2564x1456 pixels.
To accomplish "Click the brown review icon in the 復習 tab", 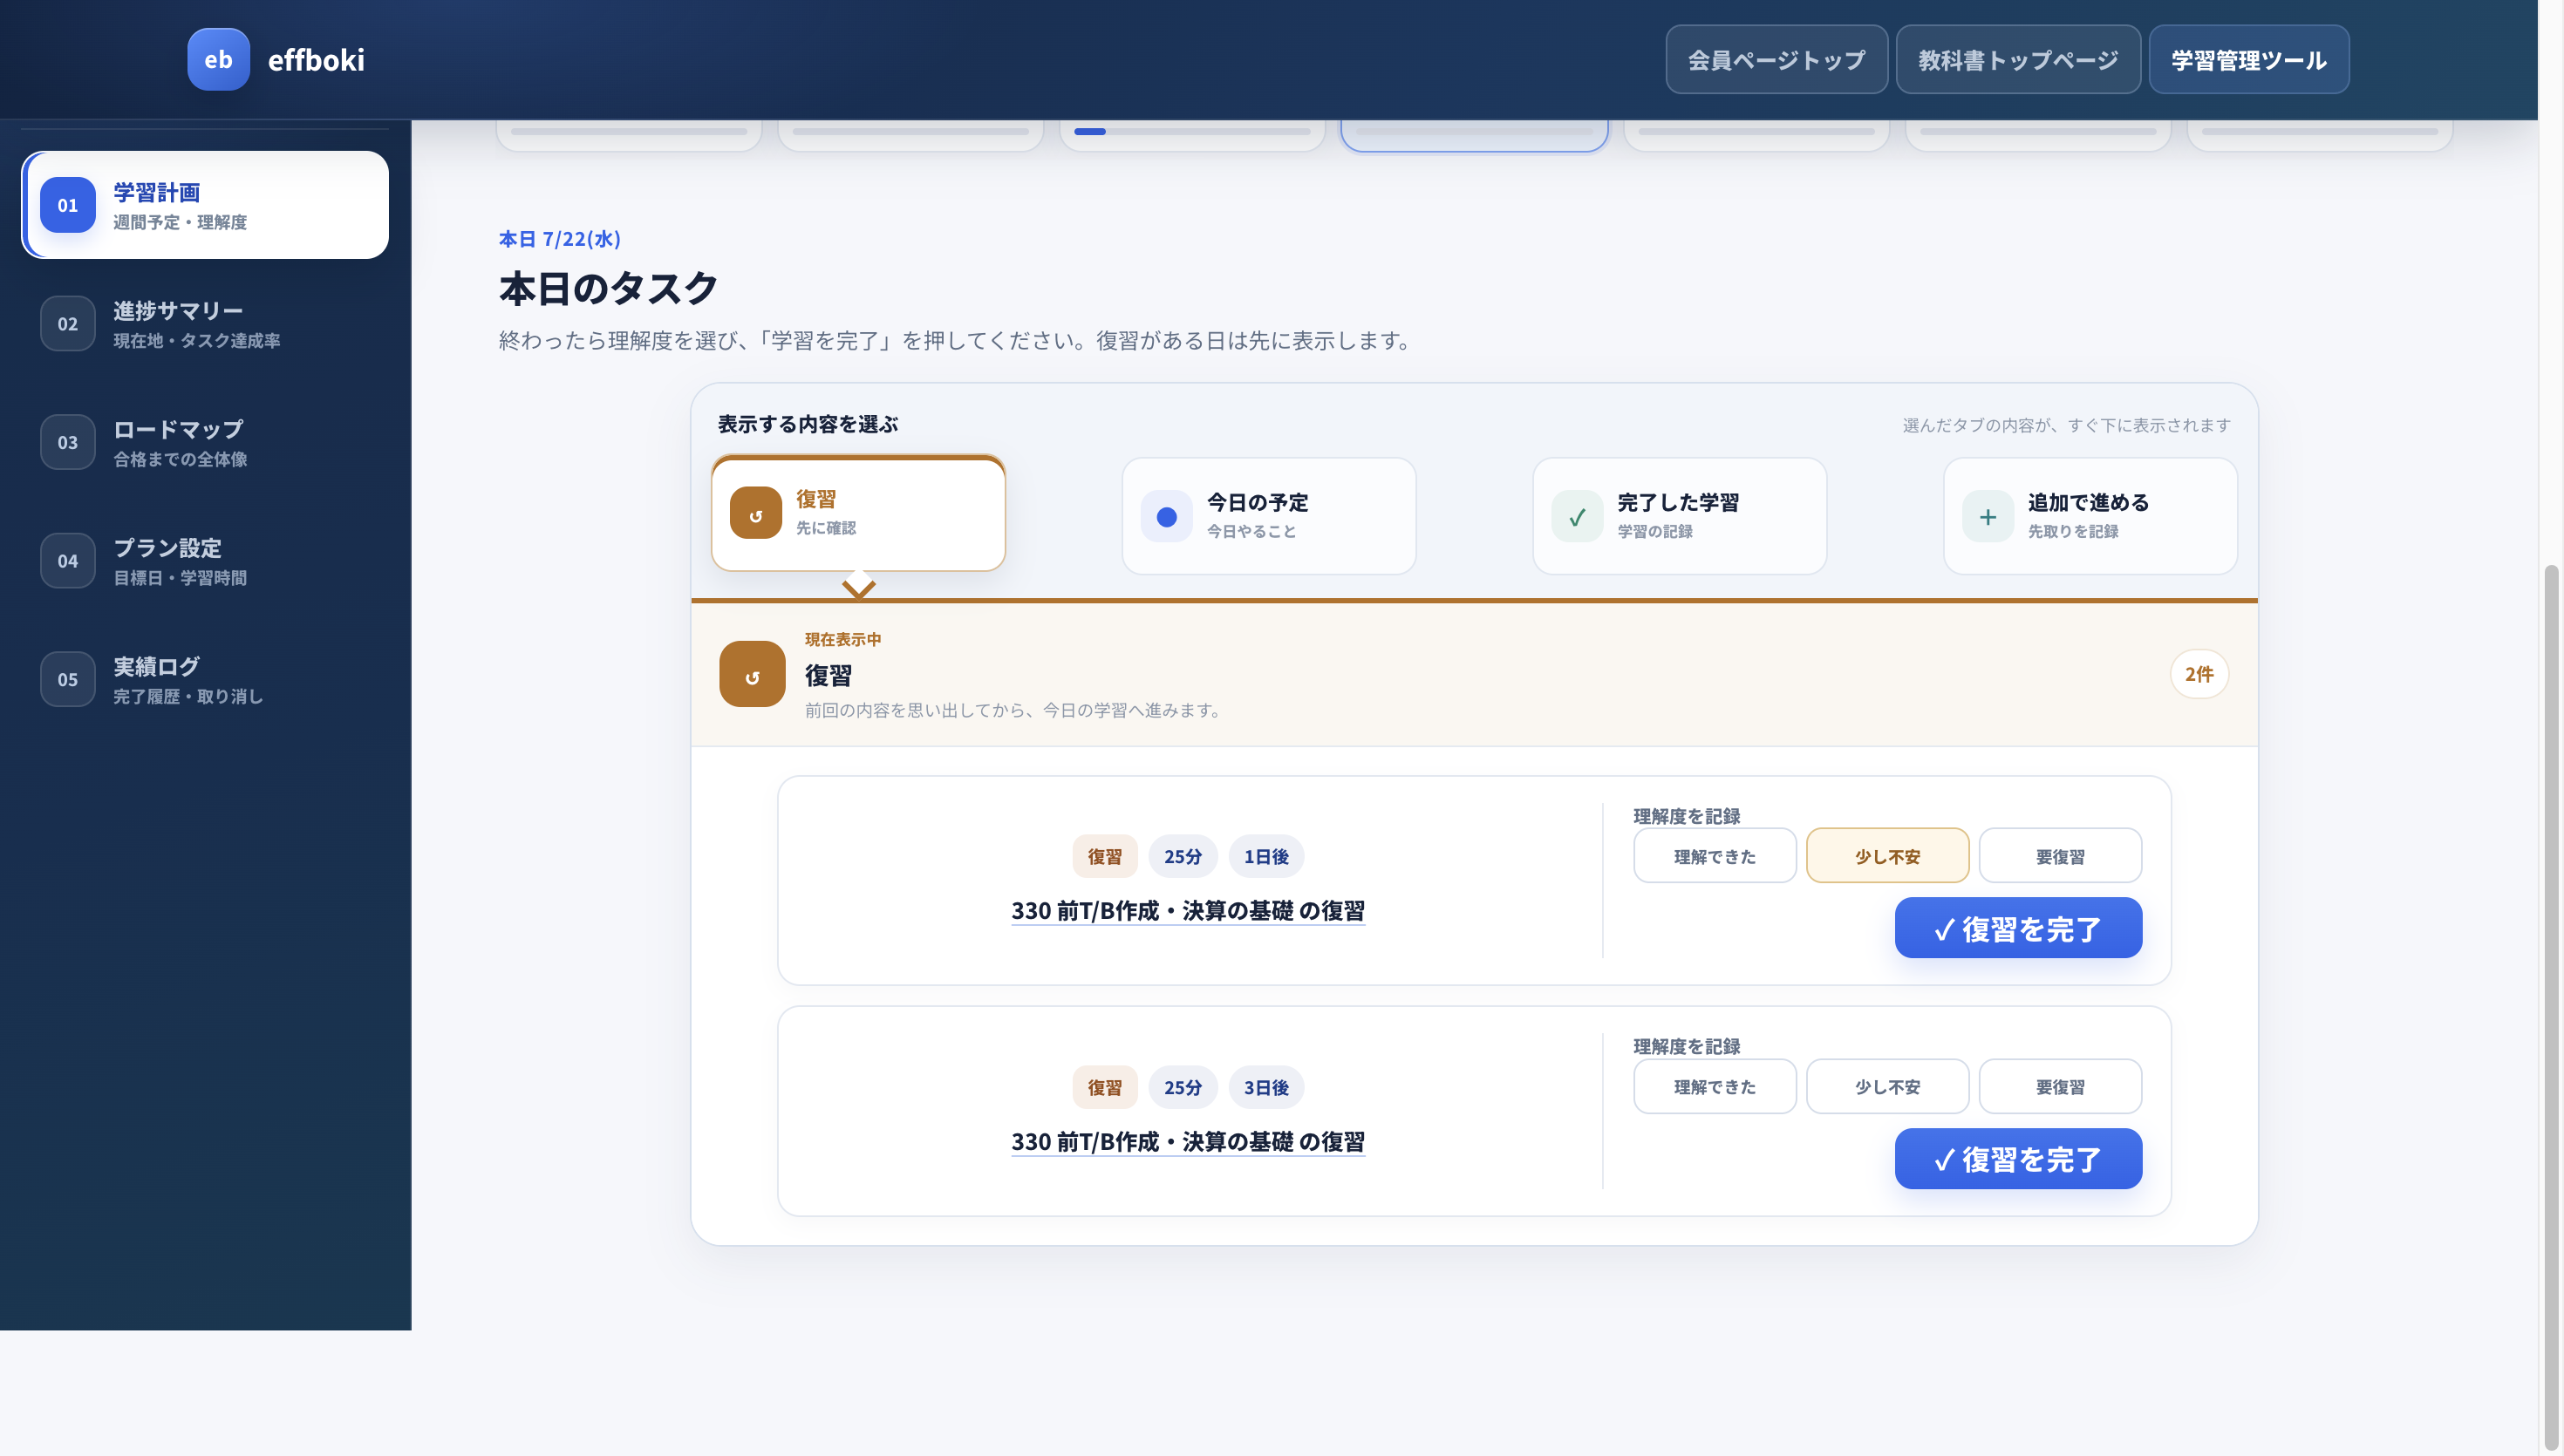I will [756, 514].
